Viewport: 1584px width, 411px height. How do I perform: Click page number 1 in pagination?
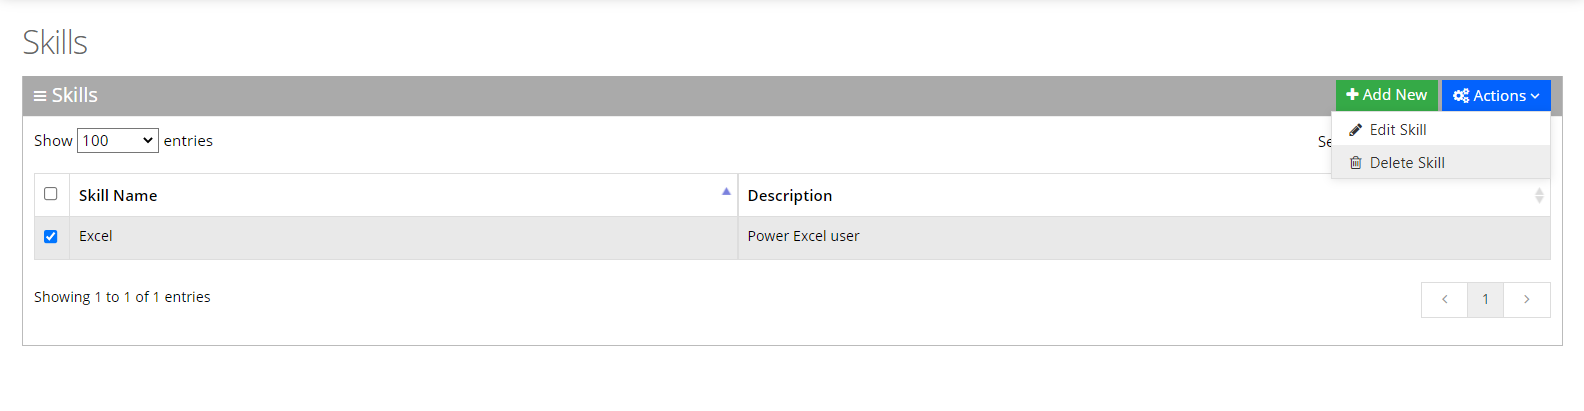pos(1485,299)
